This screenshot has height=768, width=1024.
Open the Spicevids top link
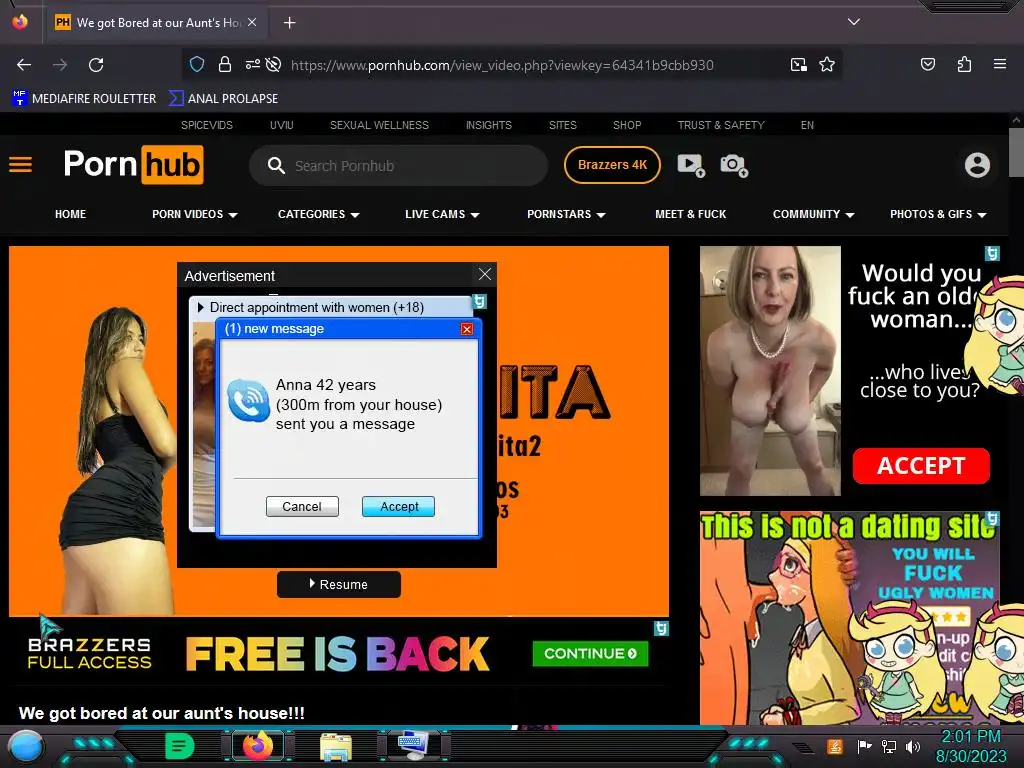coord(206,125)
